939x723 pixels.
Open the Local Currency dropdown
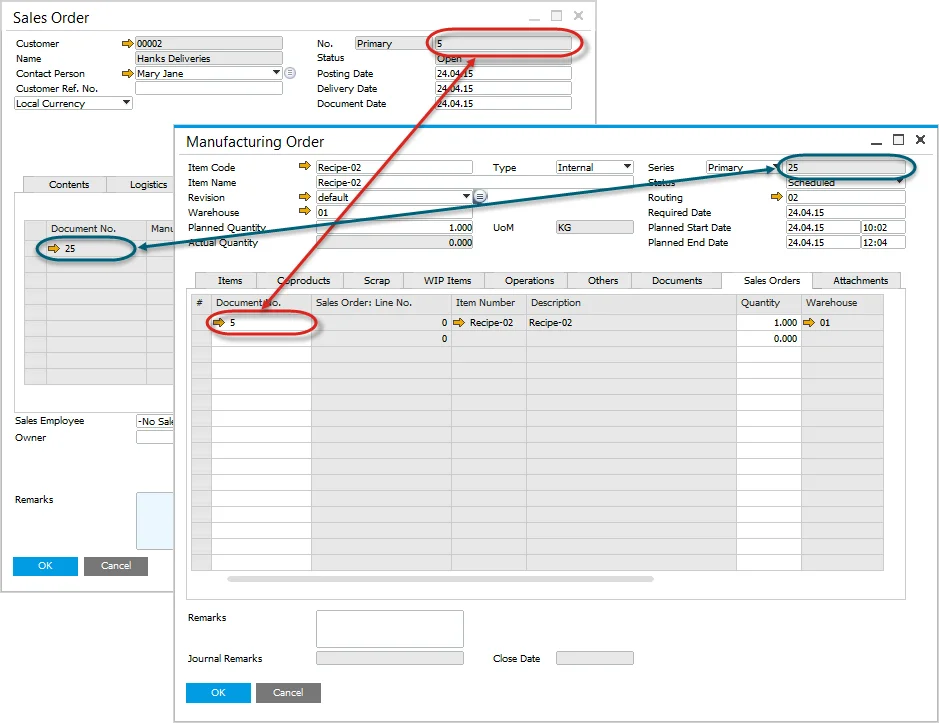[x=126, y=103]
